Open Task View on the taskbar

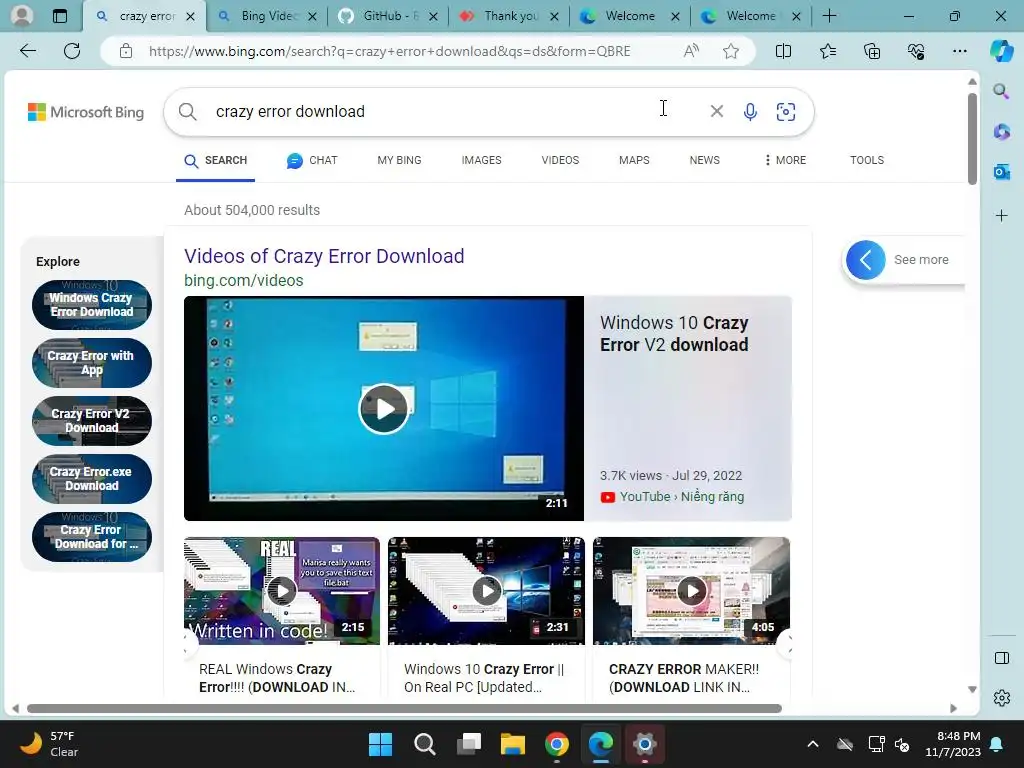[x=468, y=744]
